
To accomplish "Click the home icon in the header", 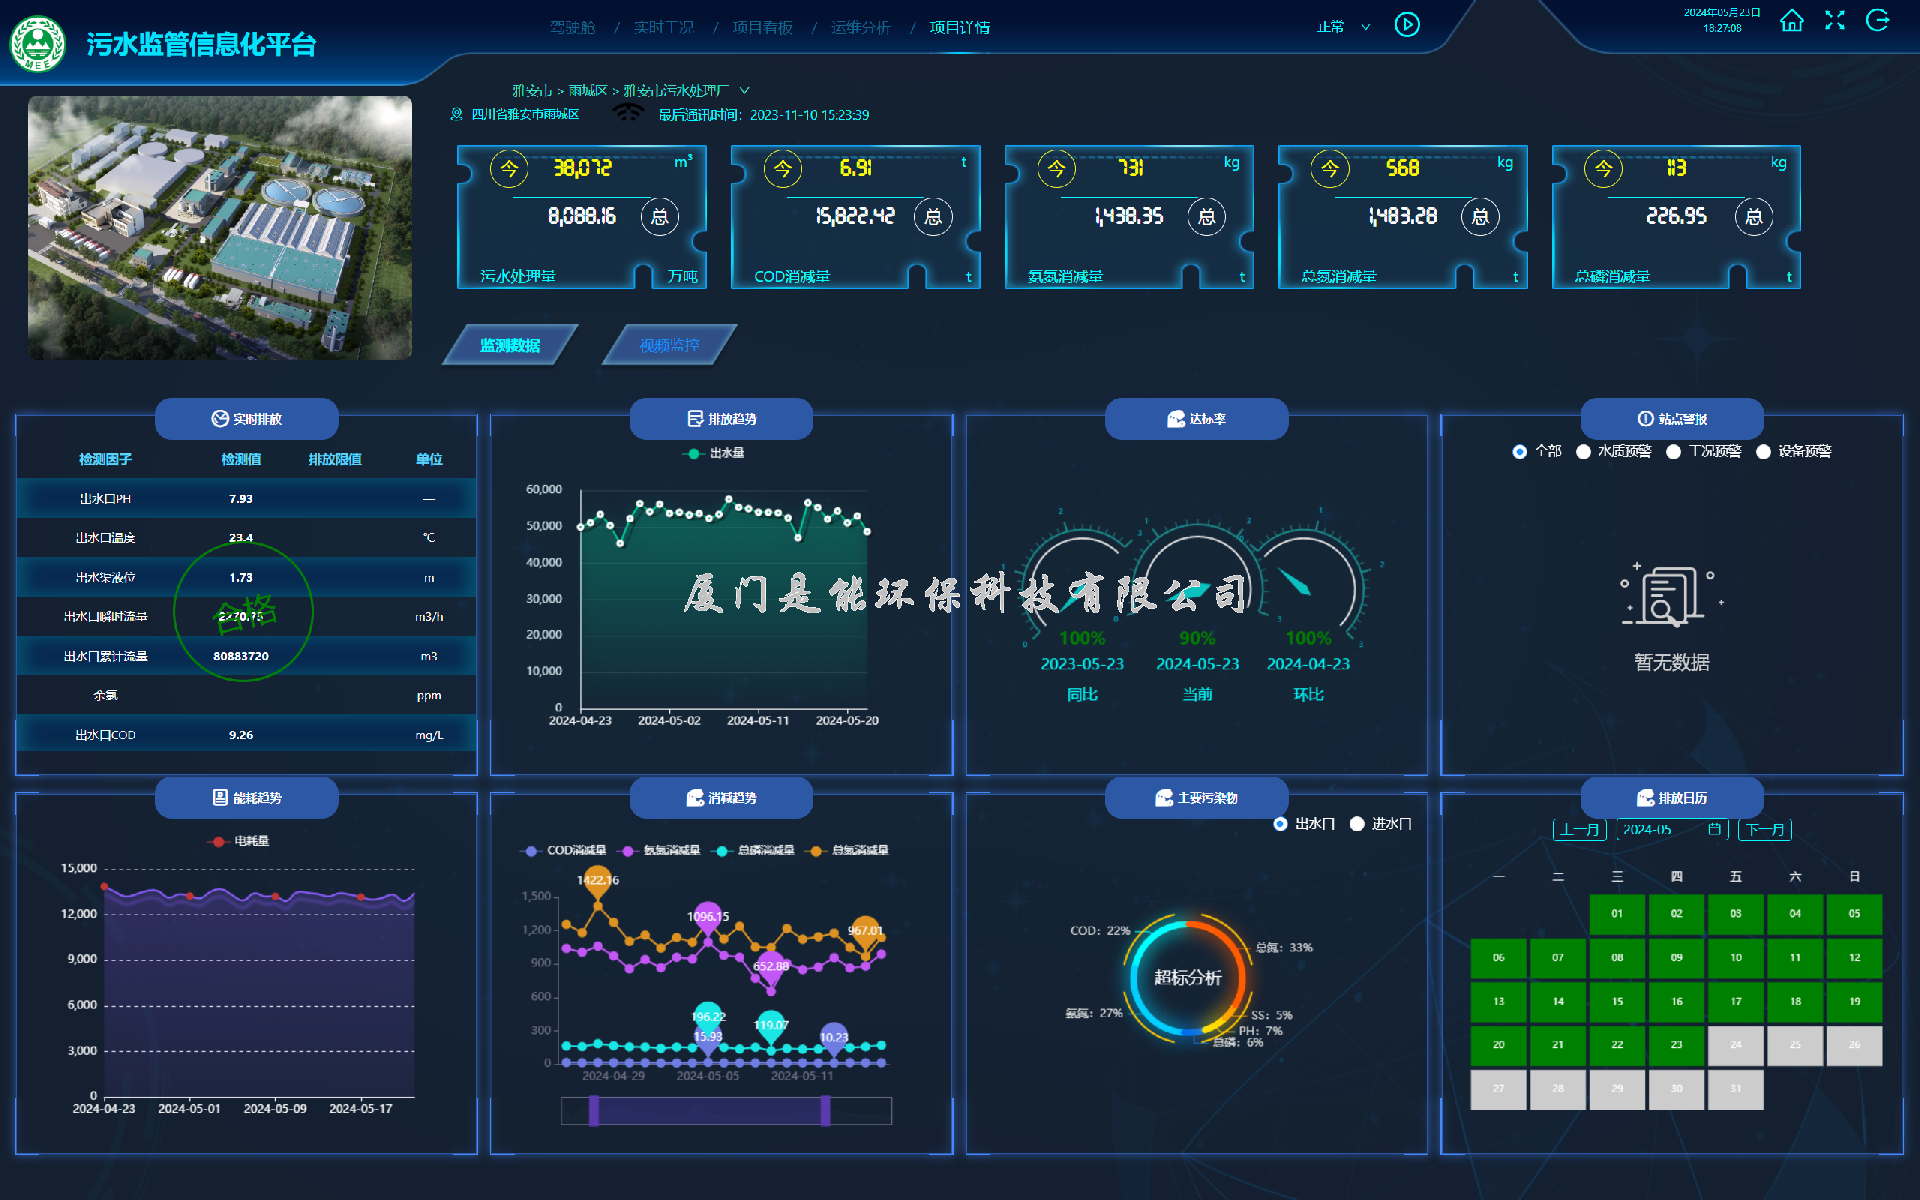I will pyautogui.click(x=1791, y=22).
